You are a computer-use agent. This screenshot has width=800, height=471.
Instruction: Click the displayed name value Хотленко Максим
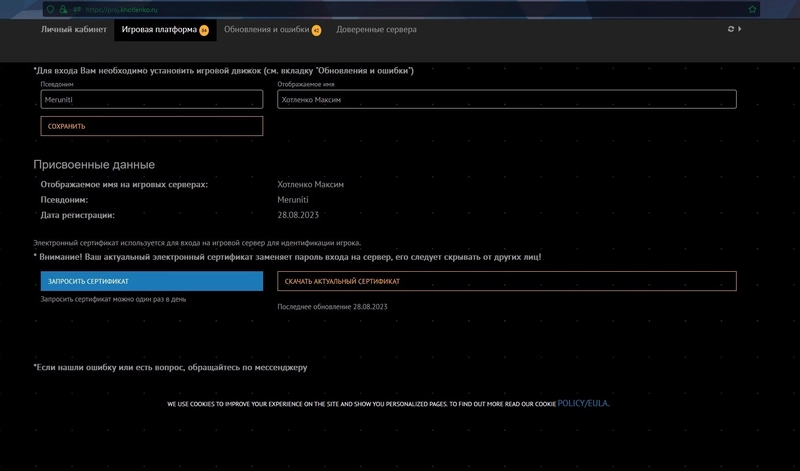(x=310, y=184)
